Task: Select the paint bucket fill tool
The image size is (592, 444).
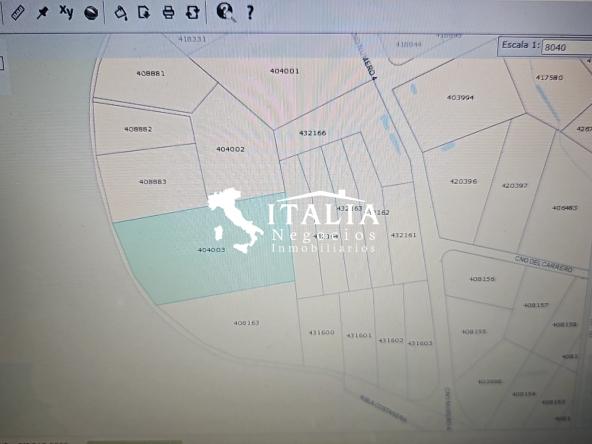Action: 120,13
